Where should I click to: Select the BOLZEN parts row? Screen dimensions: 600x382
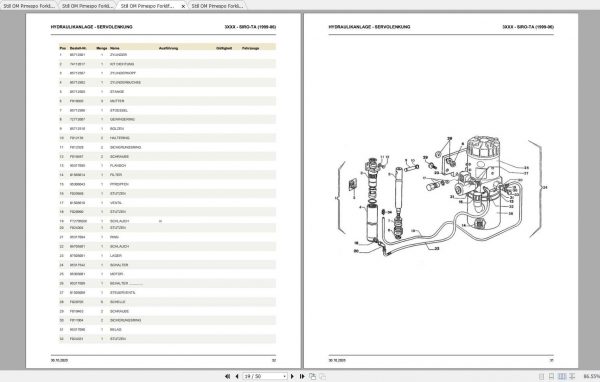pyautogui.click(x=167, y=129)
